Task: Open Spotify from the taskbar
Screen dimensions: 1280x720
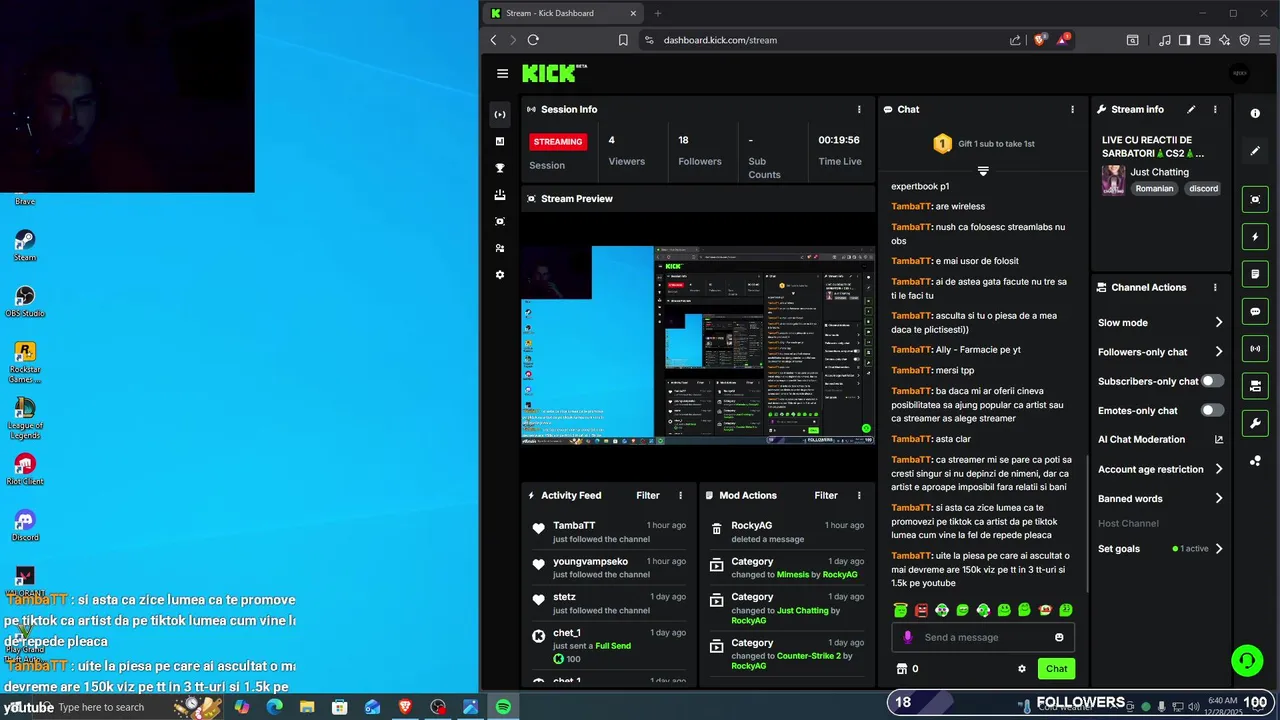Action: point(503,707)
